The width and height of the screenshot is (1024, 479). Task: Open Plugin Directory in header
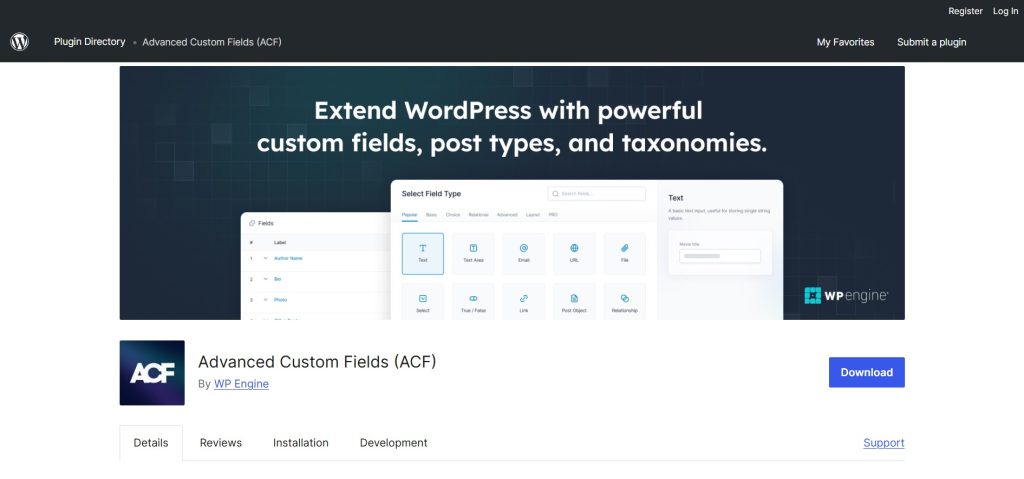[x=90, y=42]
